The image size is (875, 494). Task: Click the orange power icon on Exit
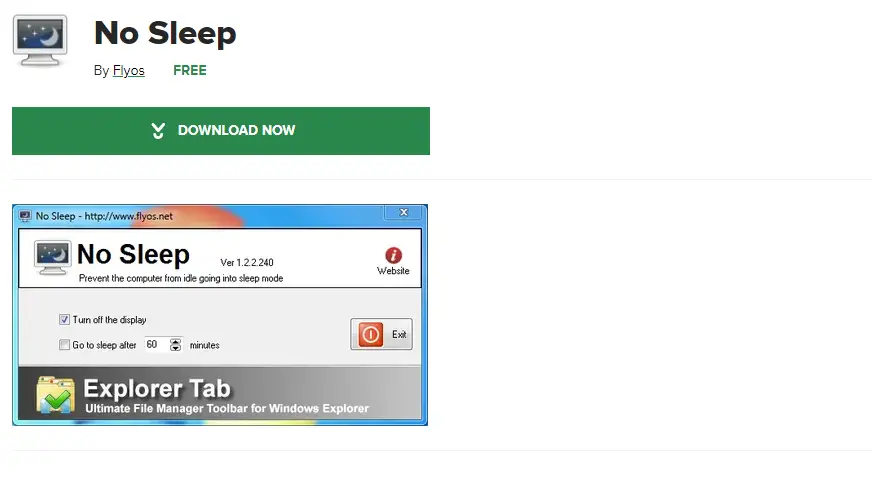point(371,334)
